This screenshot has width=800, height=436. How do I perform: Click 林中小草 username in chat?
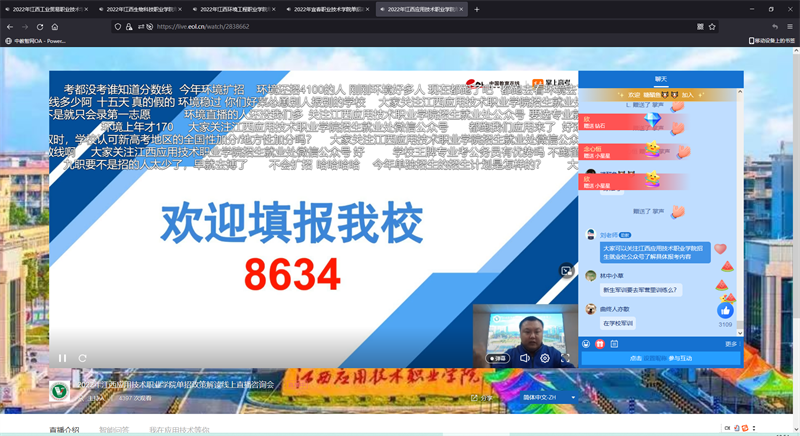611,276
